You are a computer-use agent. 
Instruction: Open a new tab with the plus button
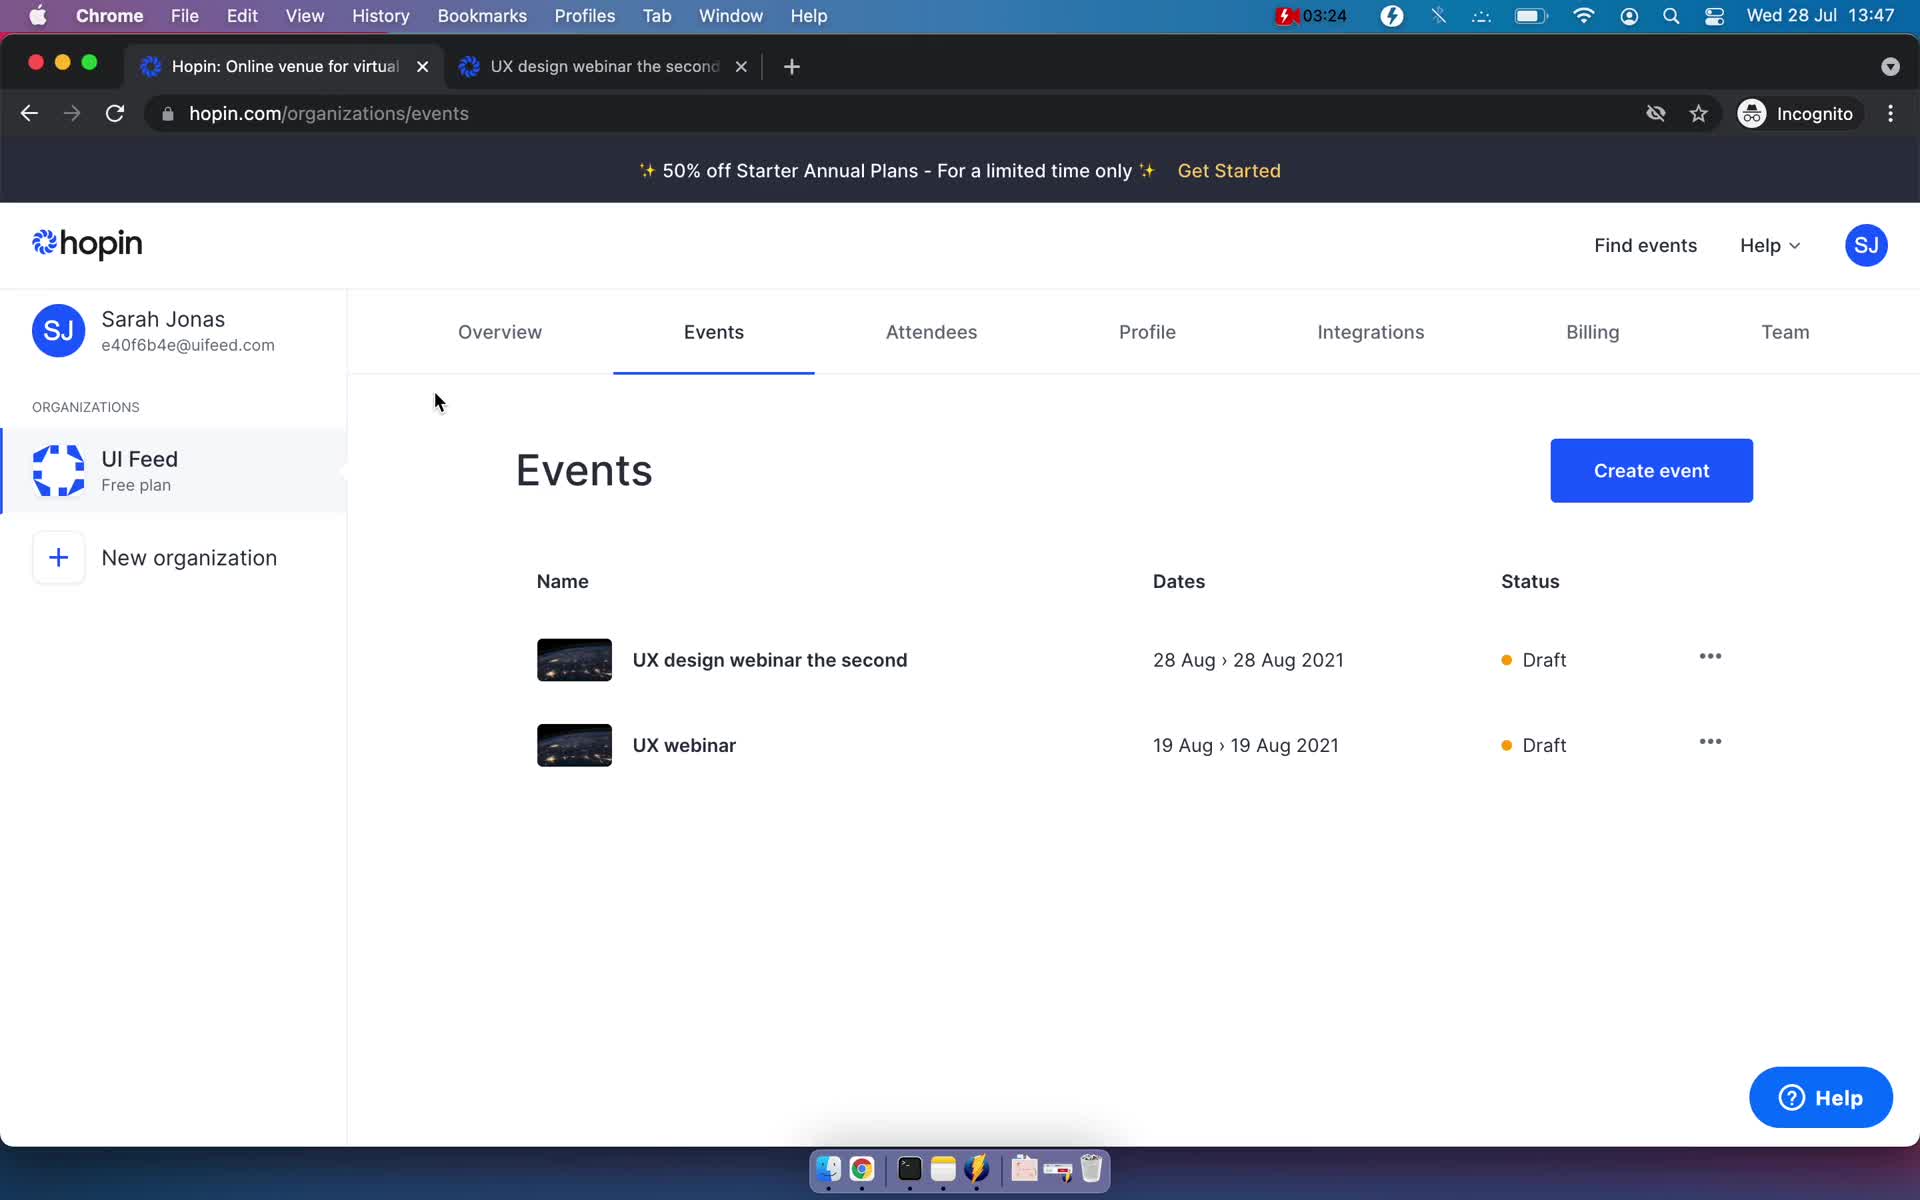[x=792, y=66]
